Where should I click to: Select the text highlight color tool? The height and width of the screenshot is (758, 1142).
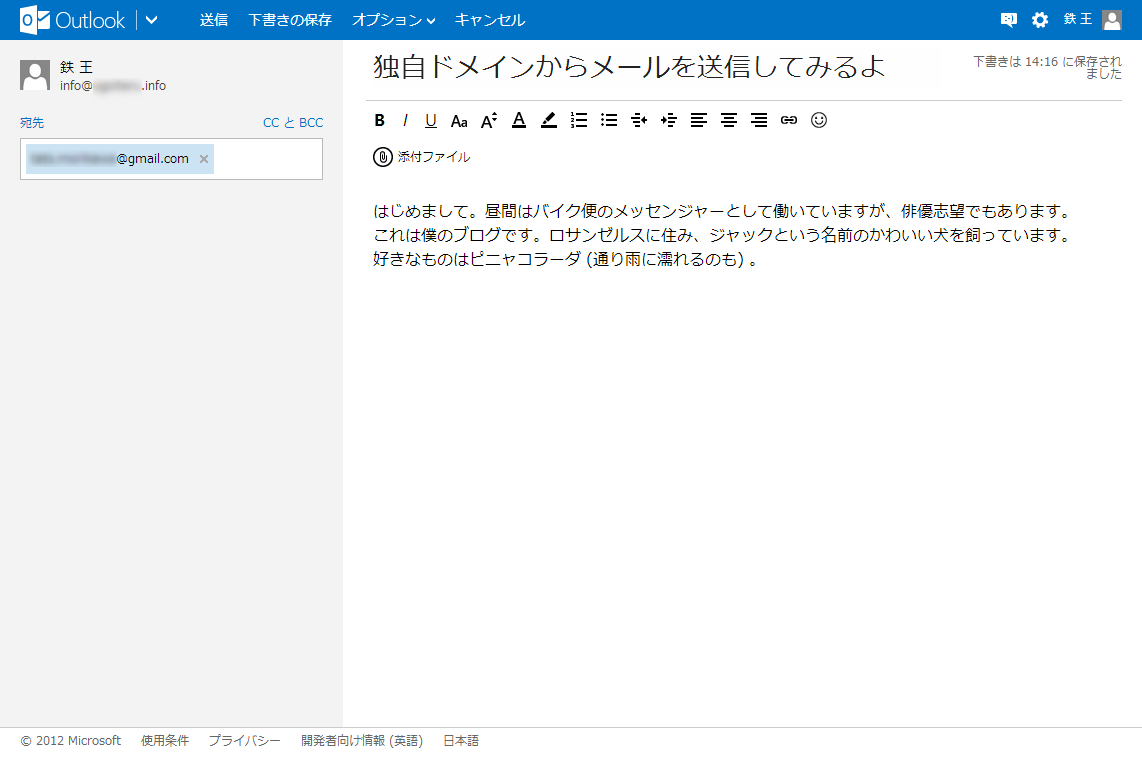pyautogui.click(x=549, y=121)
